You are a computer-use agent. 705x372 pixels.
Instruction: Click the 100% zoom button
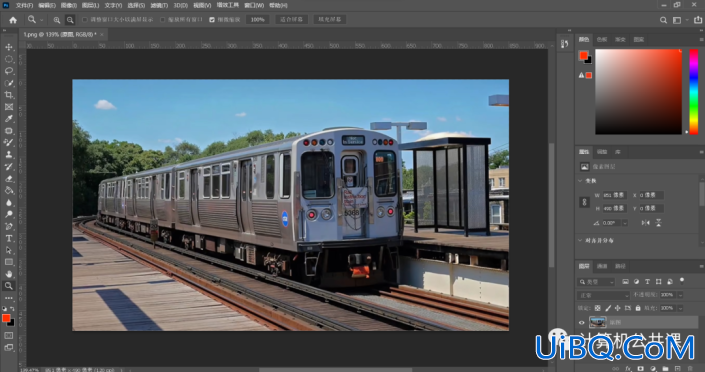tap(258, 20)
